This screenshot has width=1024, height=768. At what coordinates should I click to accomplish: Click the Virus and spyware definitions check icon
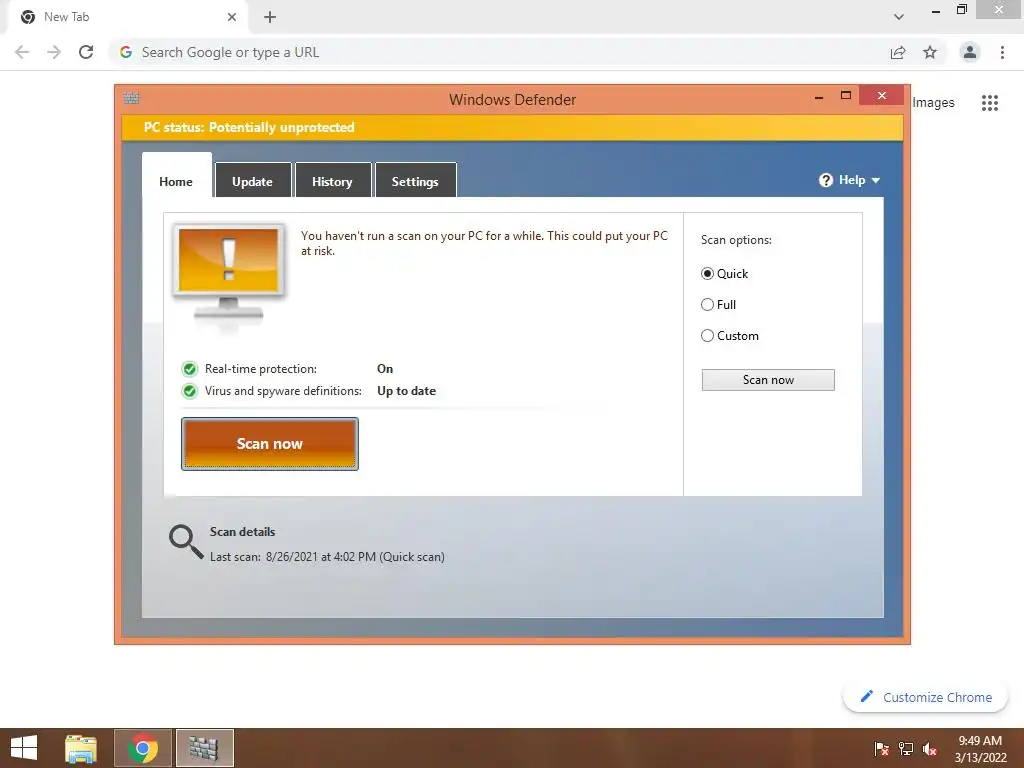(190, 391)
